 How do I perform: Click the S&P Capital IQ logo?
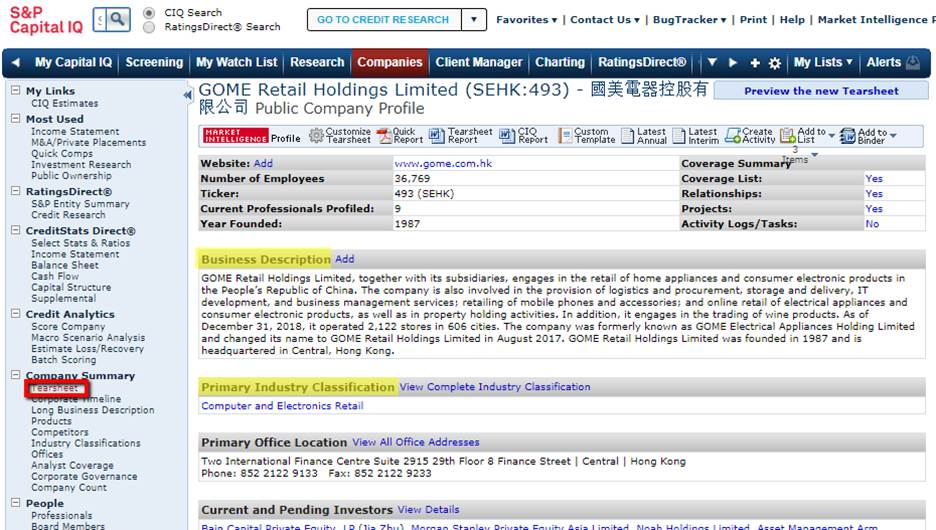pyautogui.click(x=47, y=20)
